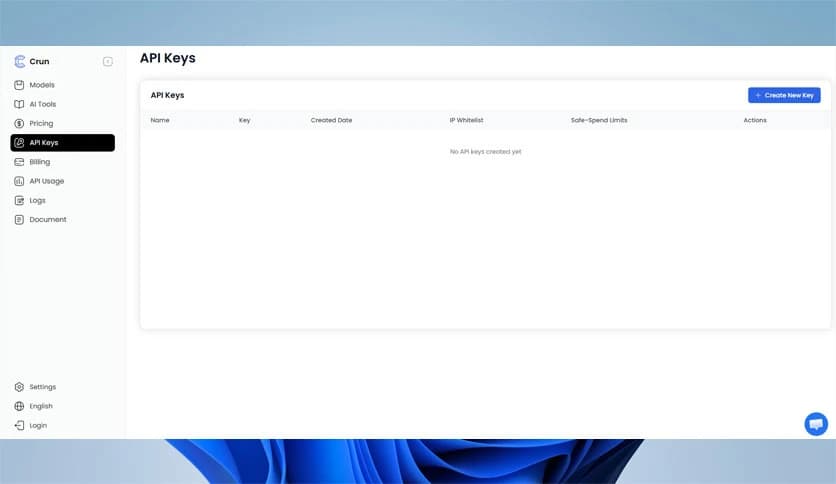This screenshot has height=484, width=836.
Task: Open the Billing page
Action: (x=39, y=162)
